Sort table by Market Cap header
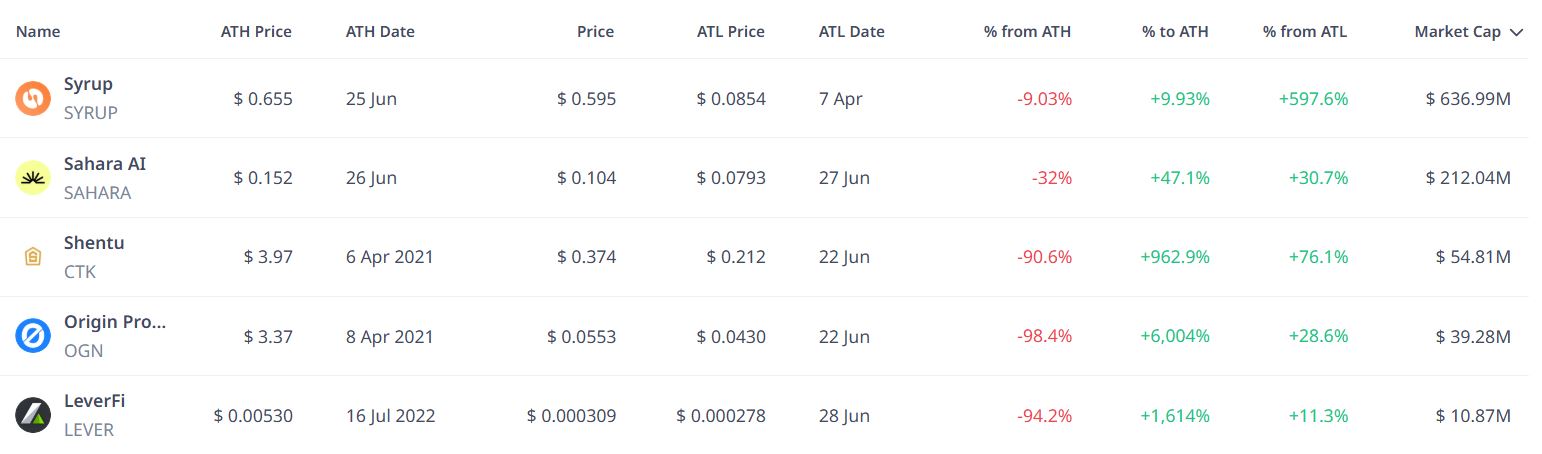Image resolution: width=1542 pixels, height=454 pixels. (x=1457, y=32)
